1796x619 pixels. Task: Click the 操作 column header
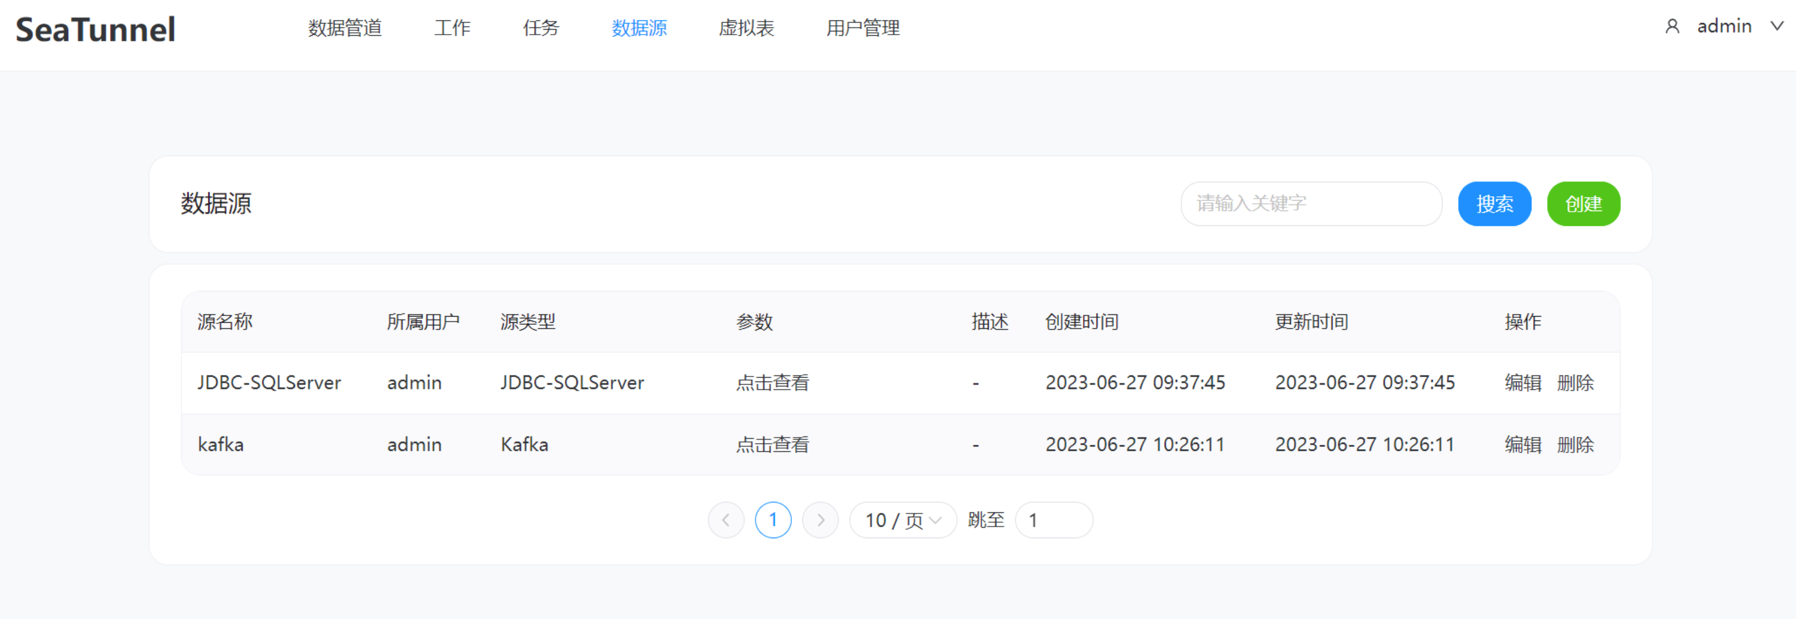tap(1523, 322)
